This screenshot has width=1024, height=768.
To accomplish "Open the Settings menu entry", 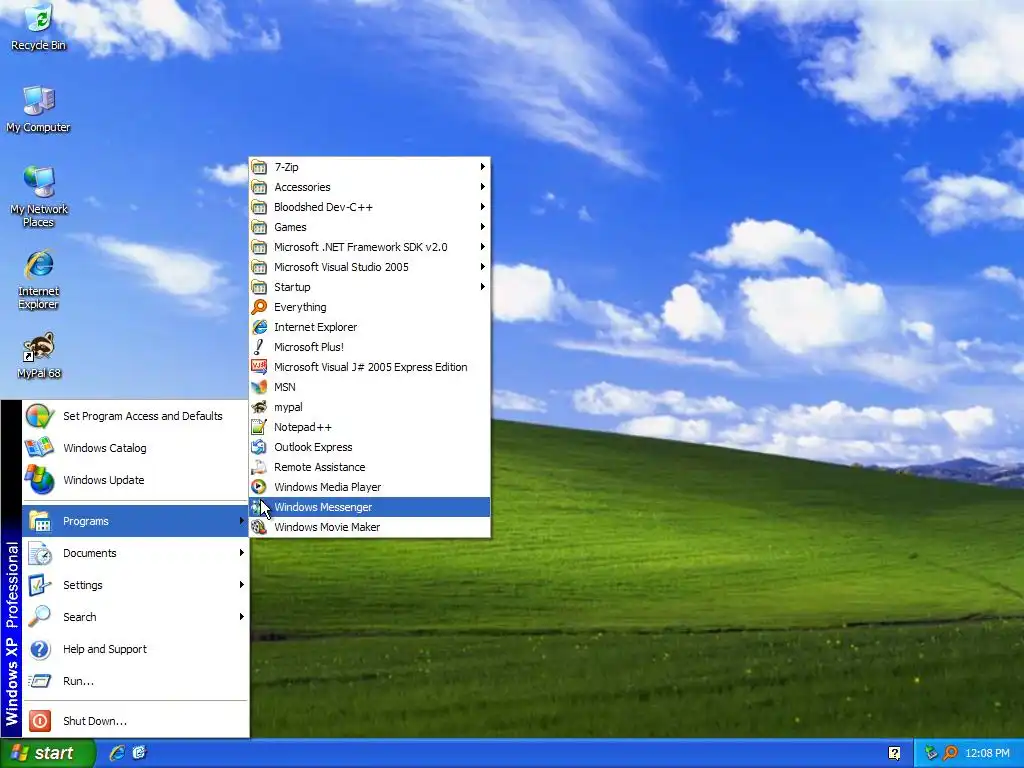I will coord(135,585).
